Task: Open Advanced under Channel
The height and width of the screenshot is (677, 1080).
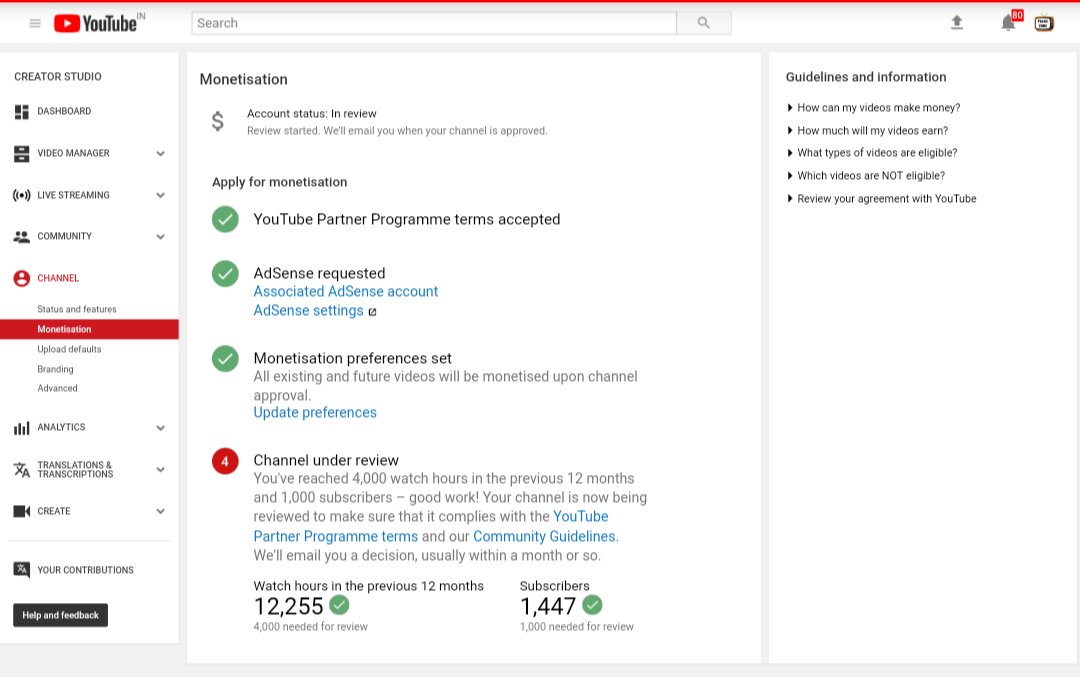Action: click(x=57, y=388)
